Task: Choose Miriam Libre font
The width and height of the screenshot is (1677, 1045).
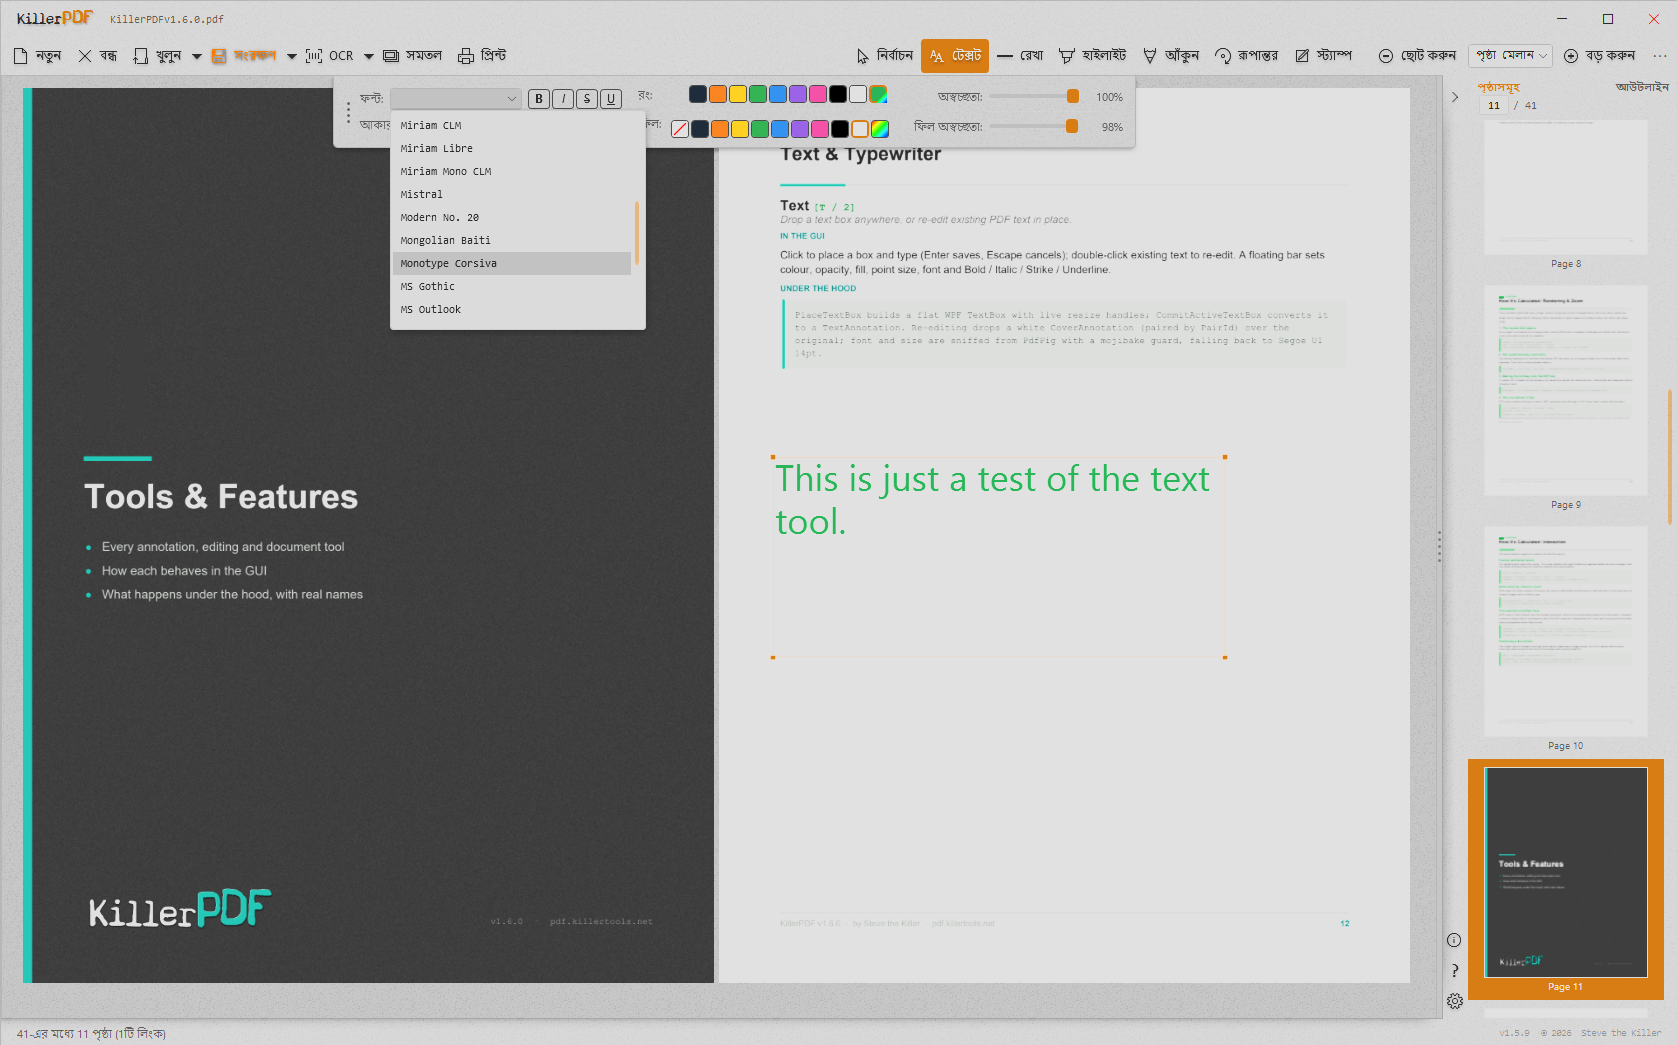Action: 512,149
